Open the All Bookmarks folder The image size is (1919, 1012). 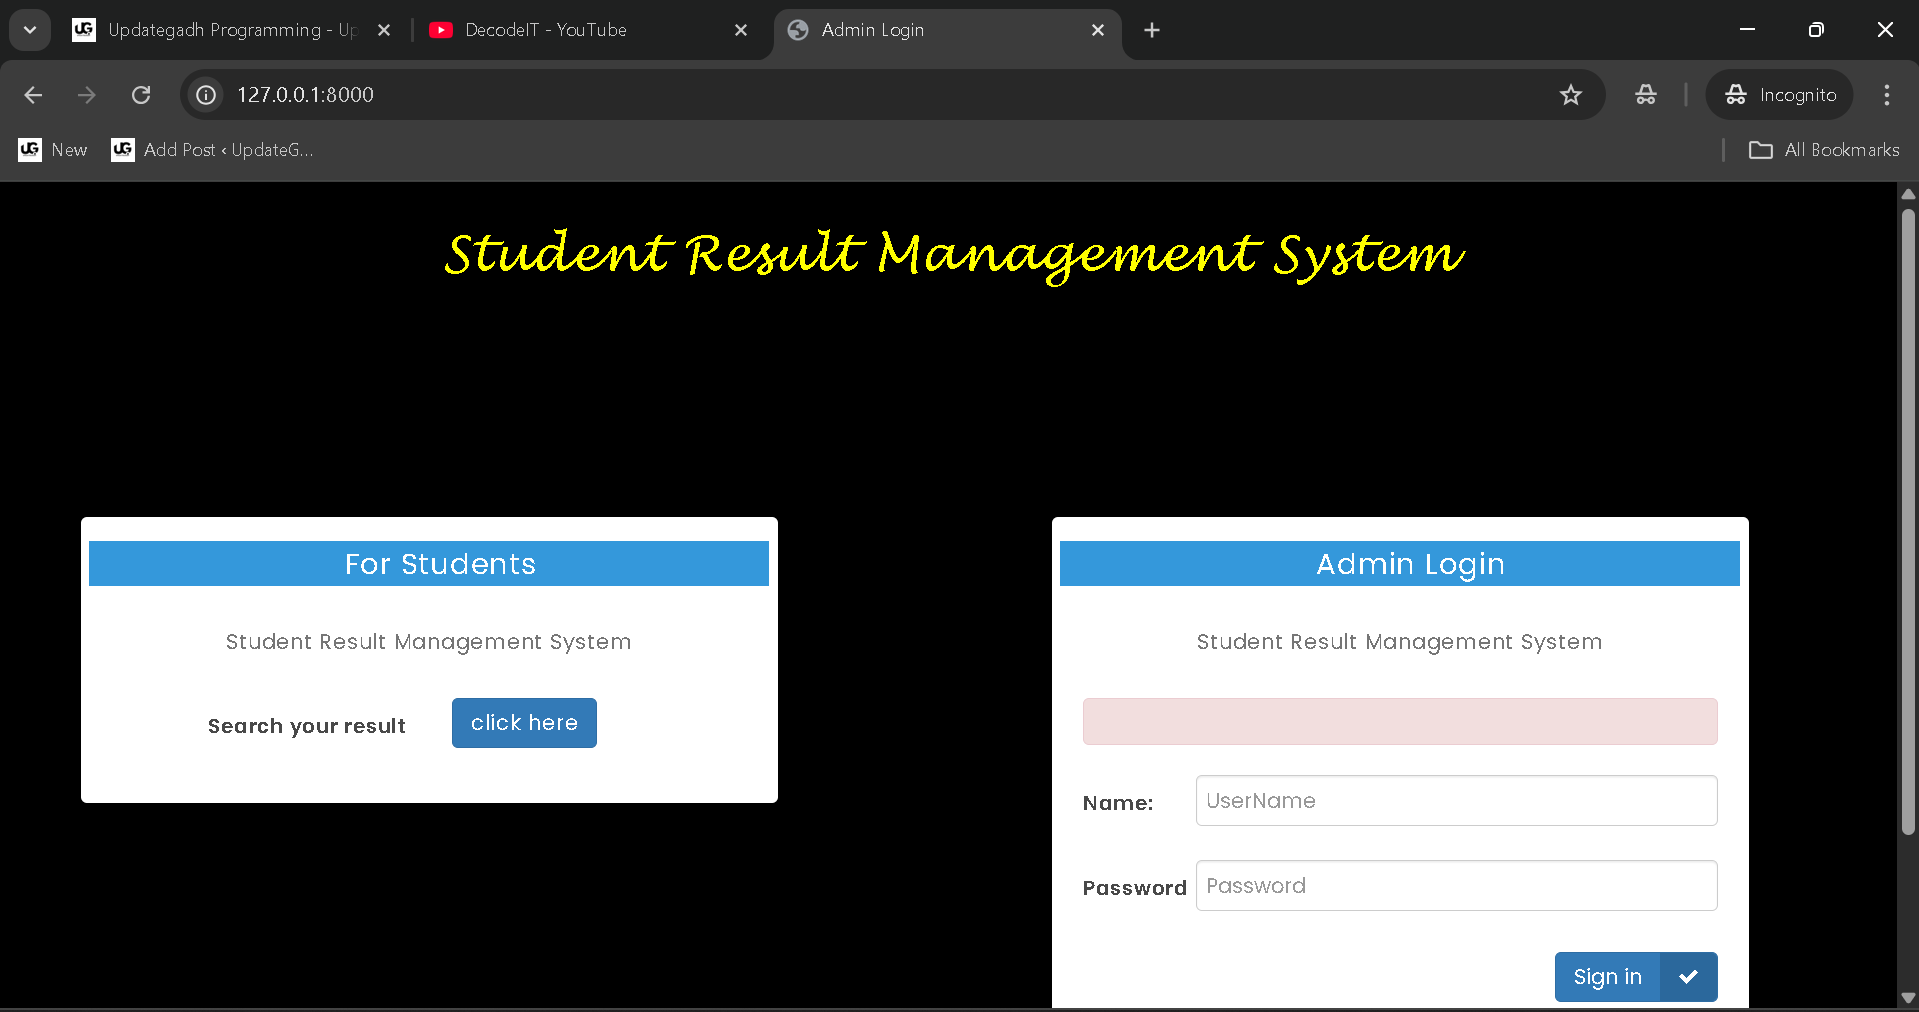click(x=1824, y=150)
